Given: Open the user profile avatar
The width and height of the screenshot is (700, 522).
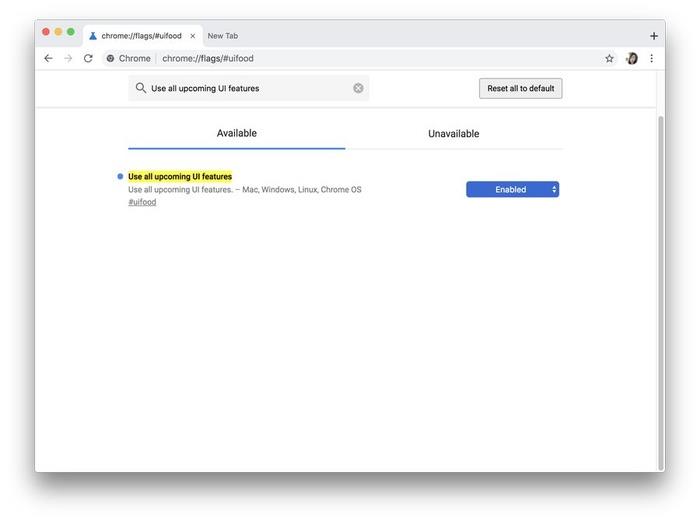Looking at the screenshot, I should tap(632, 59).
